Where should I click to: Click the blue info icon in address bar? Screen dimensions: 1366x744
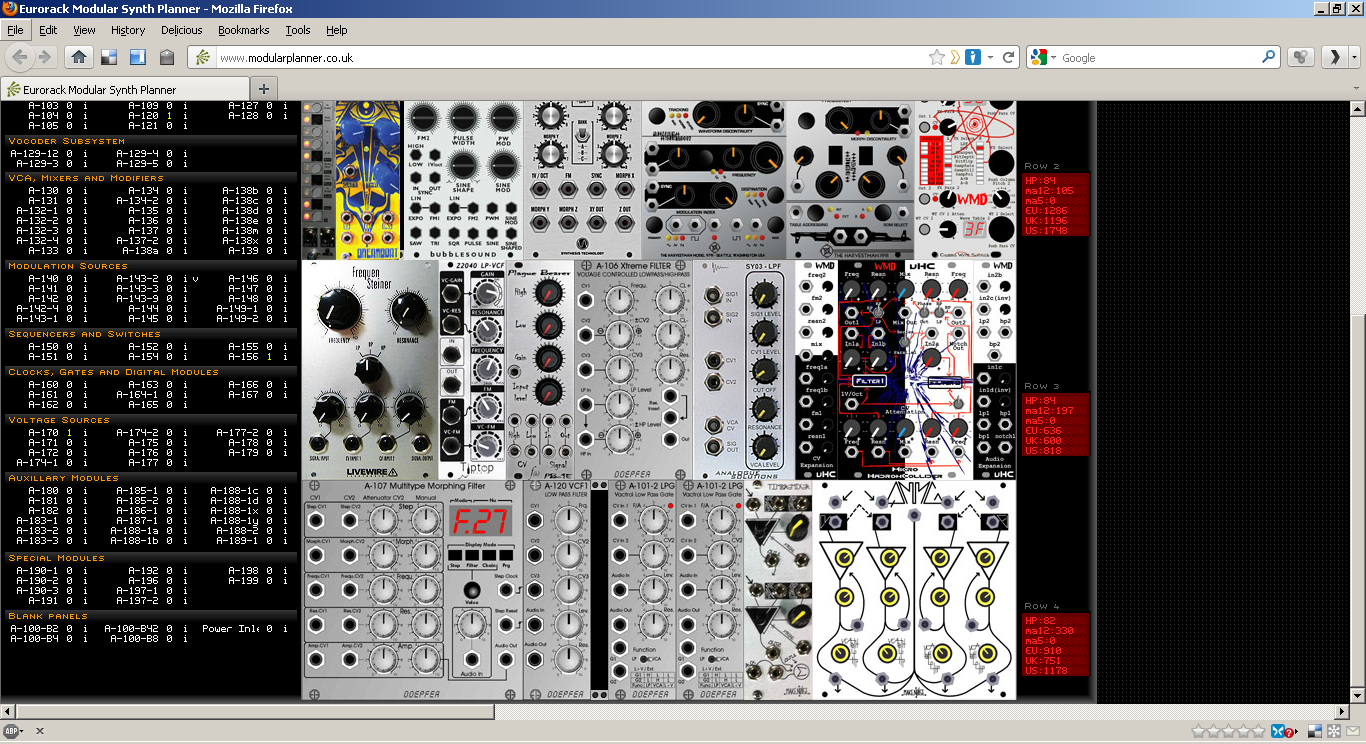click(973, 57)
